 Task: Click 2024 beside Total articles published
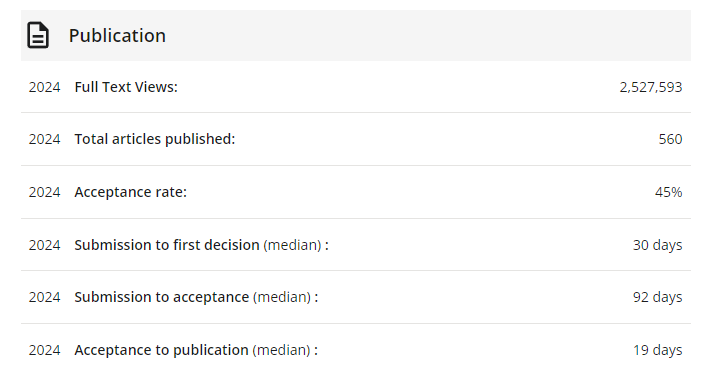tap(45, 139)
